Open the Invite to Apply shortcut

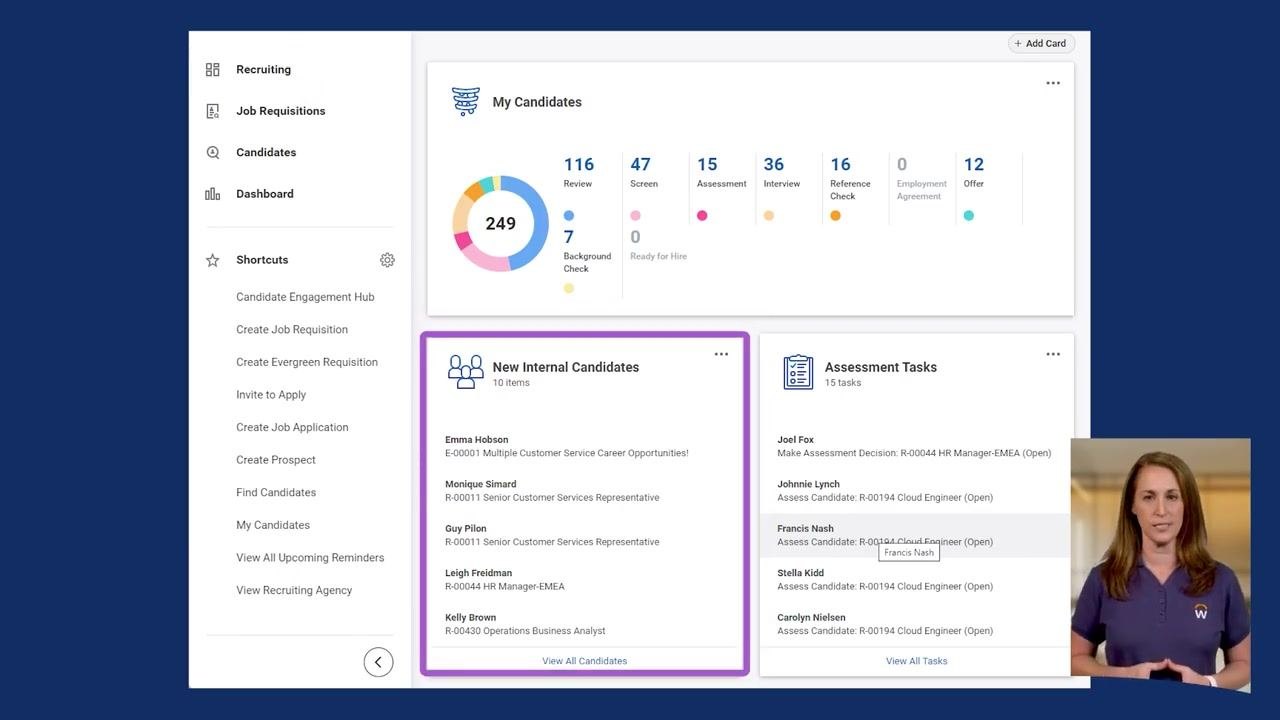tap(271, 395)
